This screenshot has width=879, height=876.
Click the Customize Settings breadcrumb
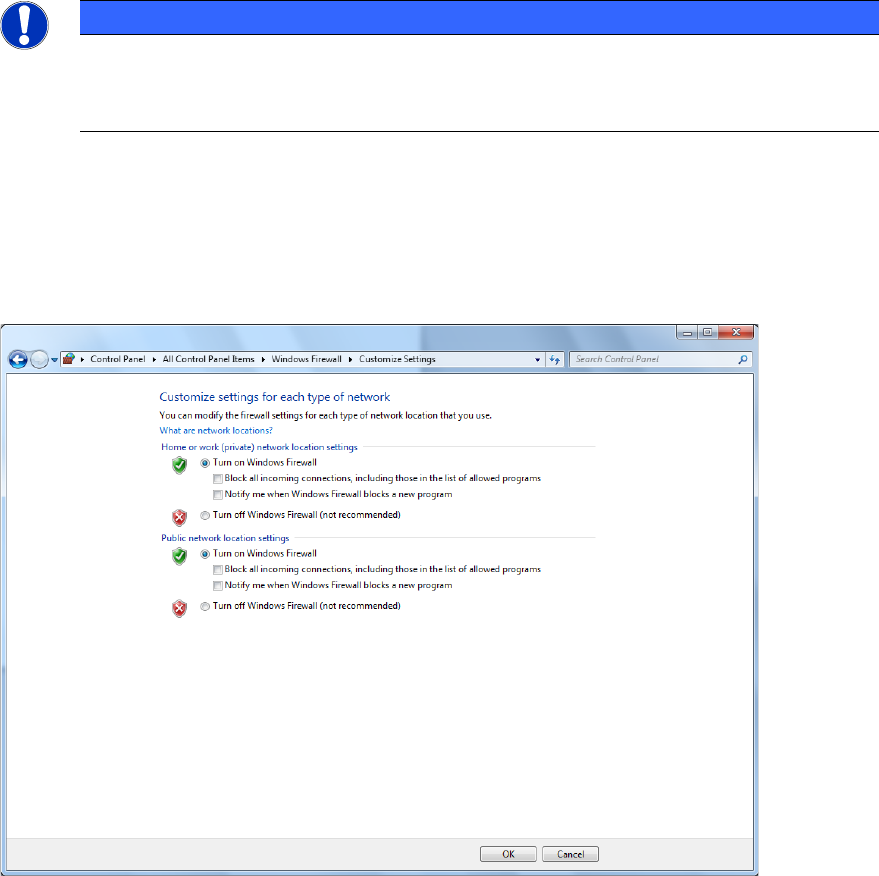tap(397, 359)
